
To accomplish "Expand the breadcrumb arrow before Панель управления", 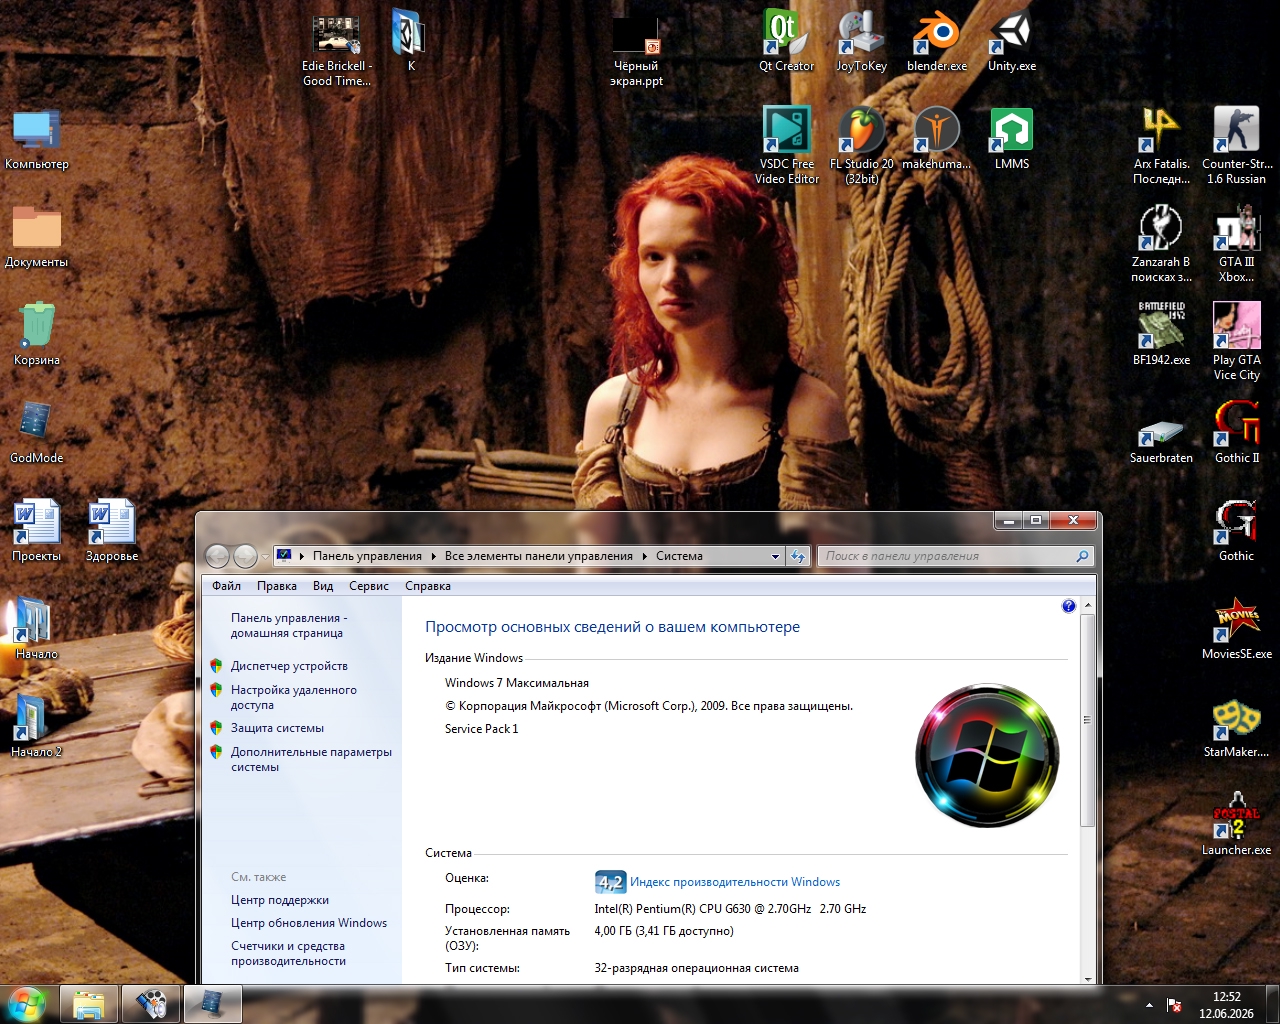I will 302,556.
